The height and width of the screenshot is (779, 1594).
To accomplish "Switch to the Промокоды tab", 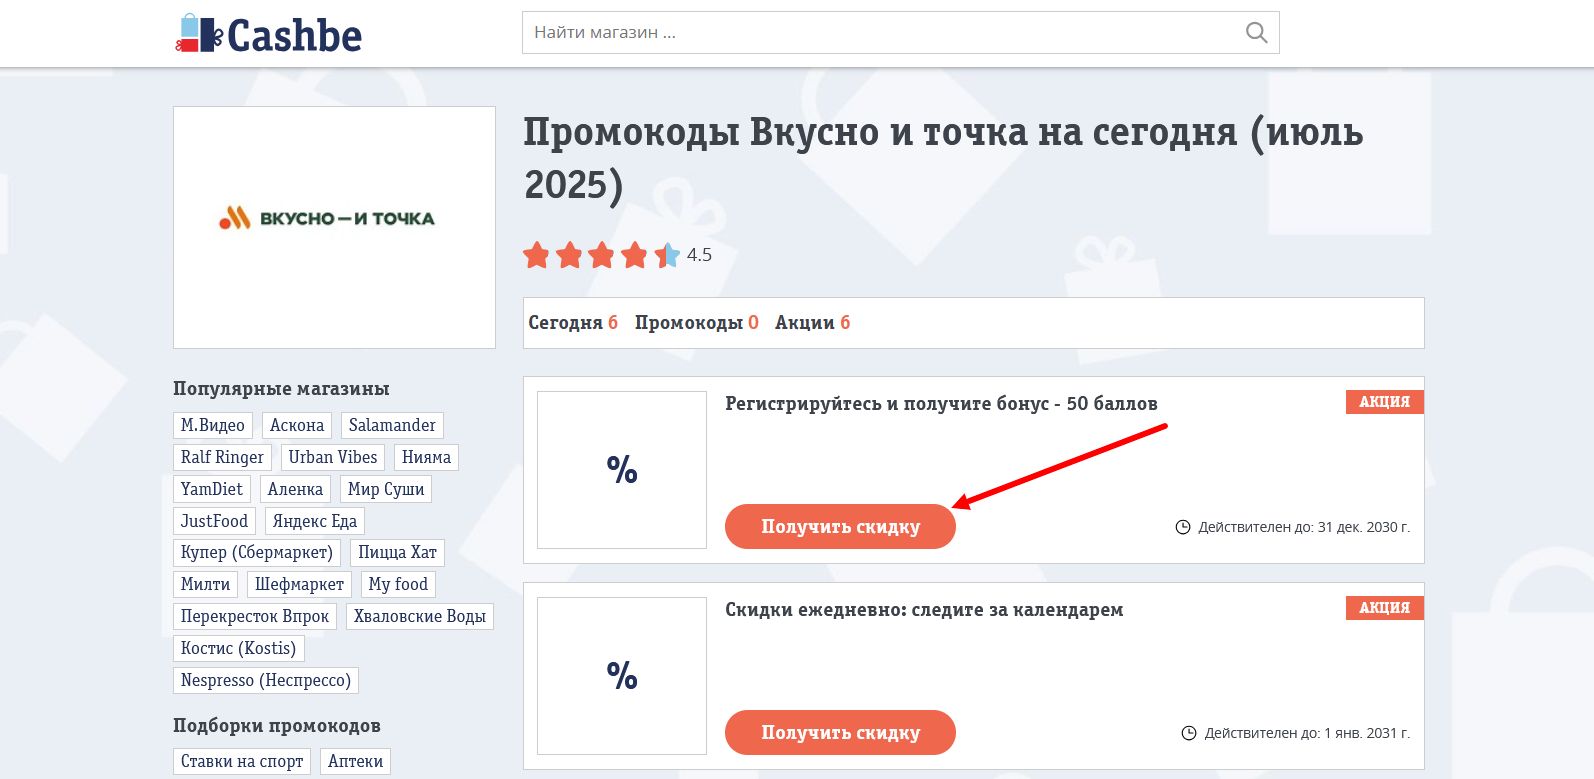I will tap(697, 322).
